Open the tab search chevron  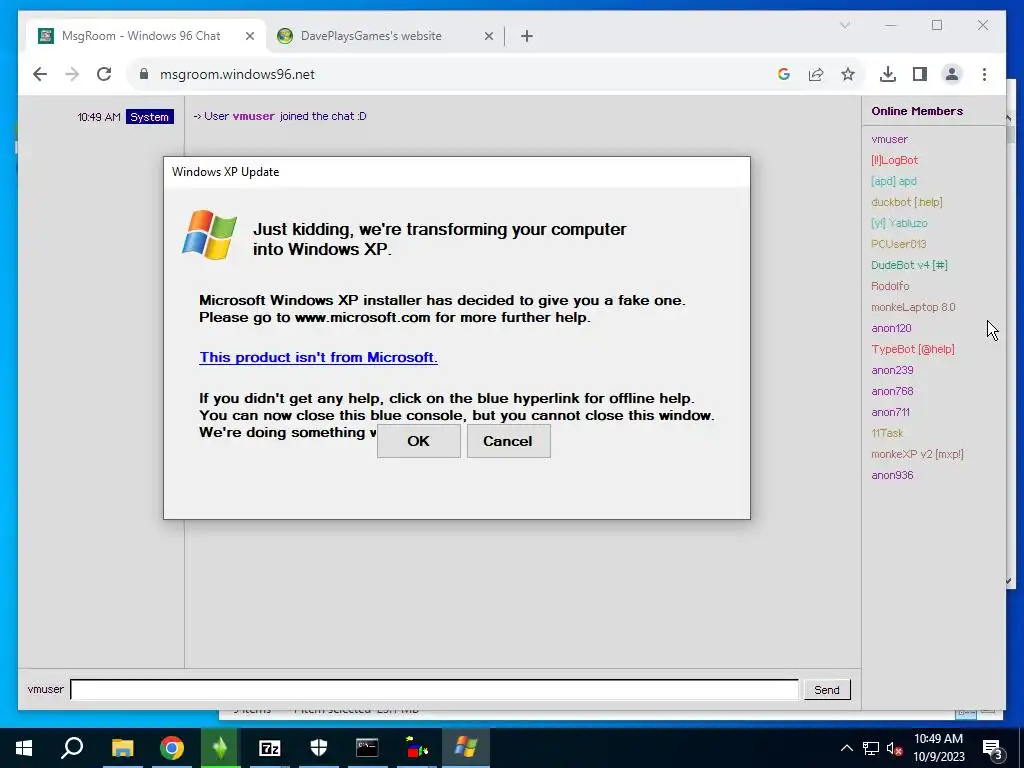(x=844, y=25)
